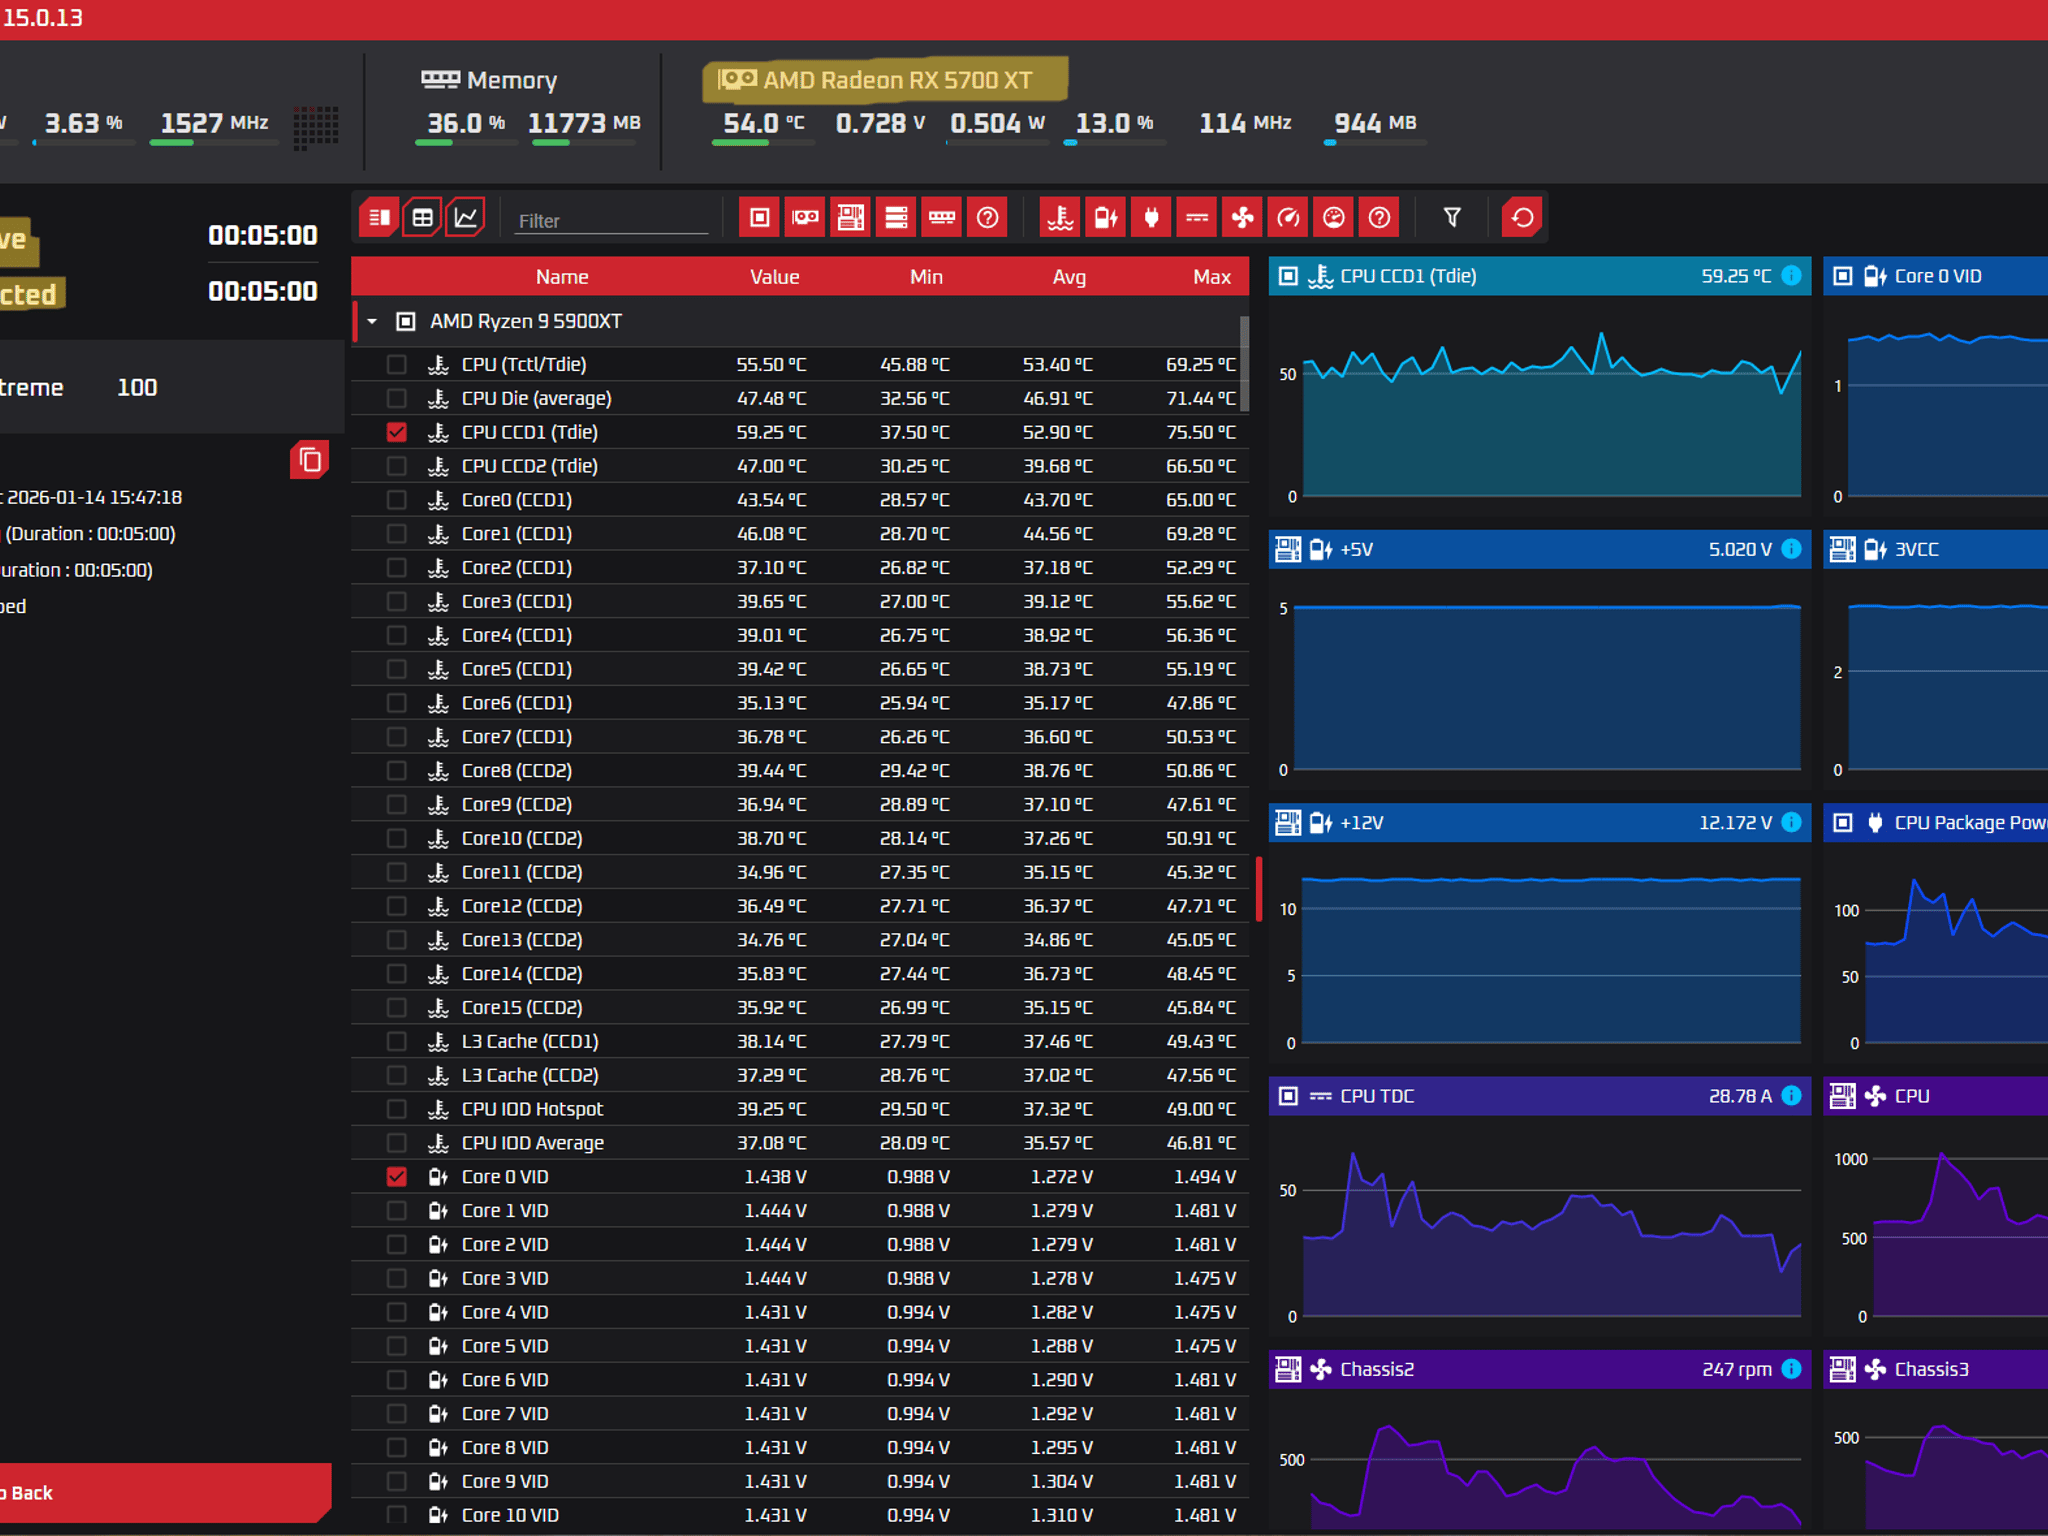Switch to the graph view icon
Viewport: 2048px width, 1536px height.
466,218
